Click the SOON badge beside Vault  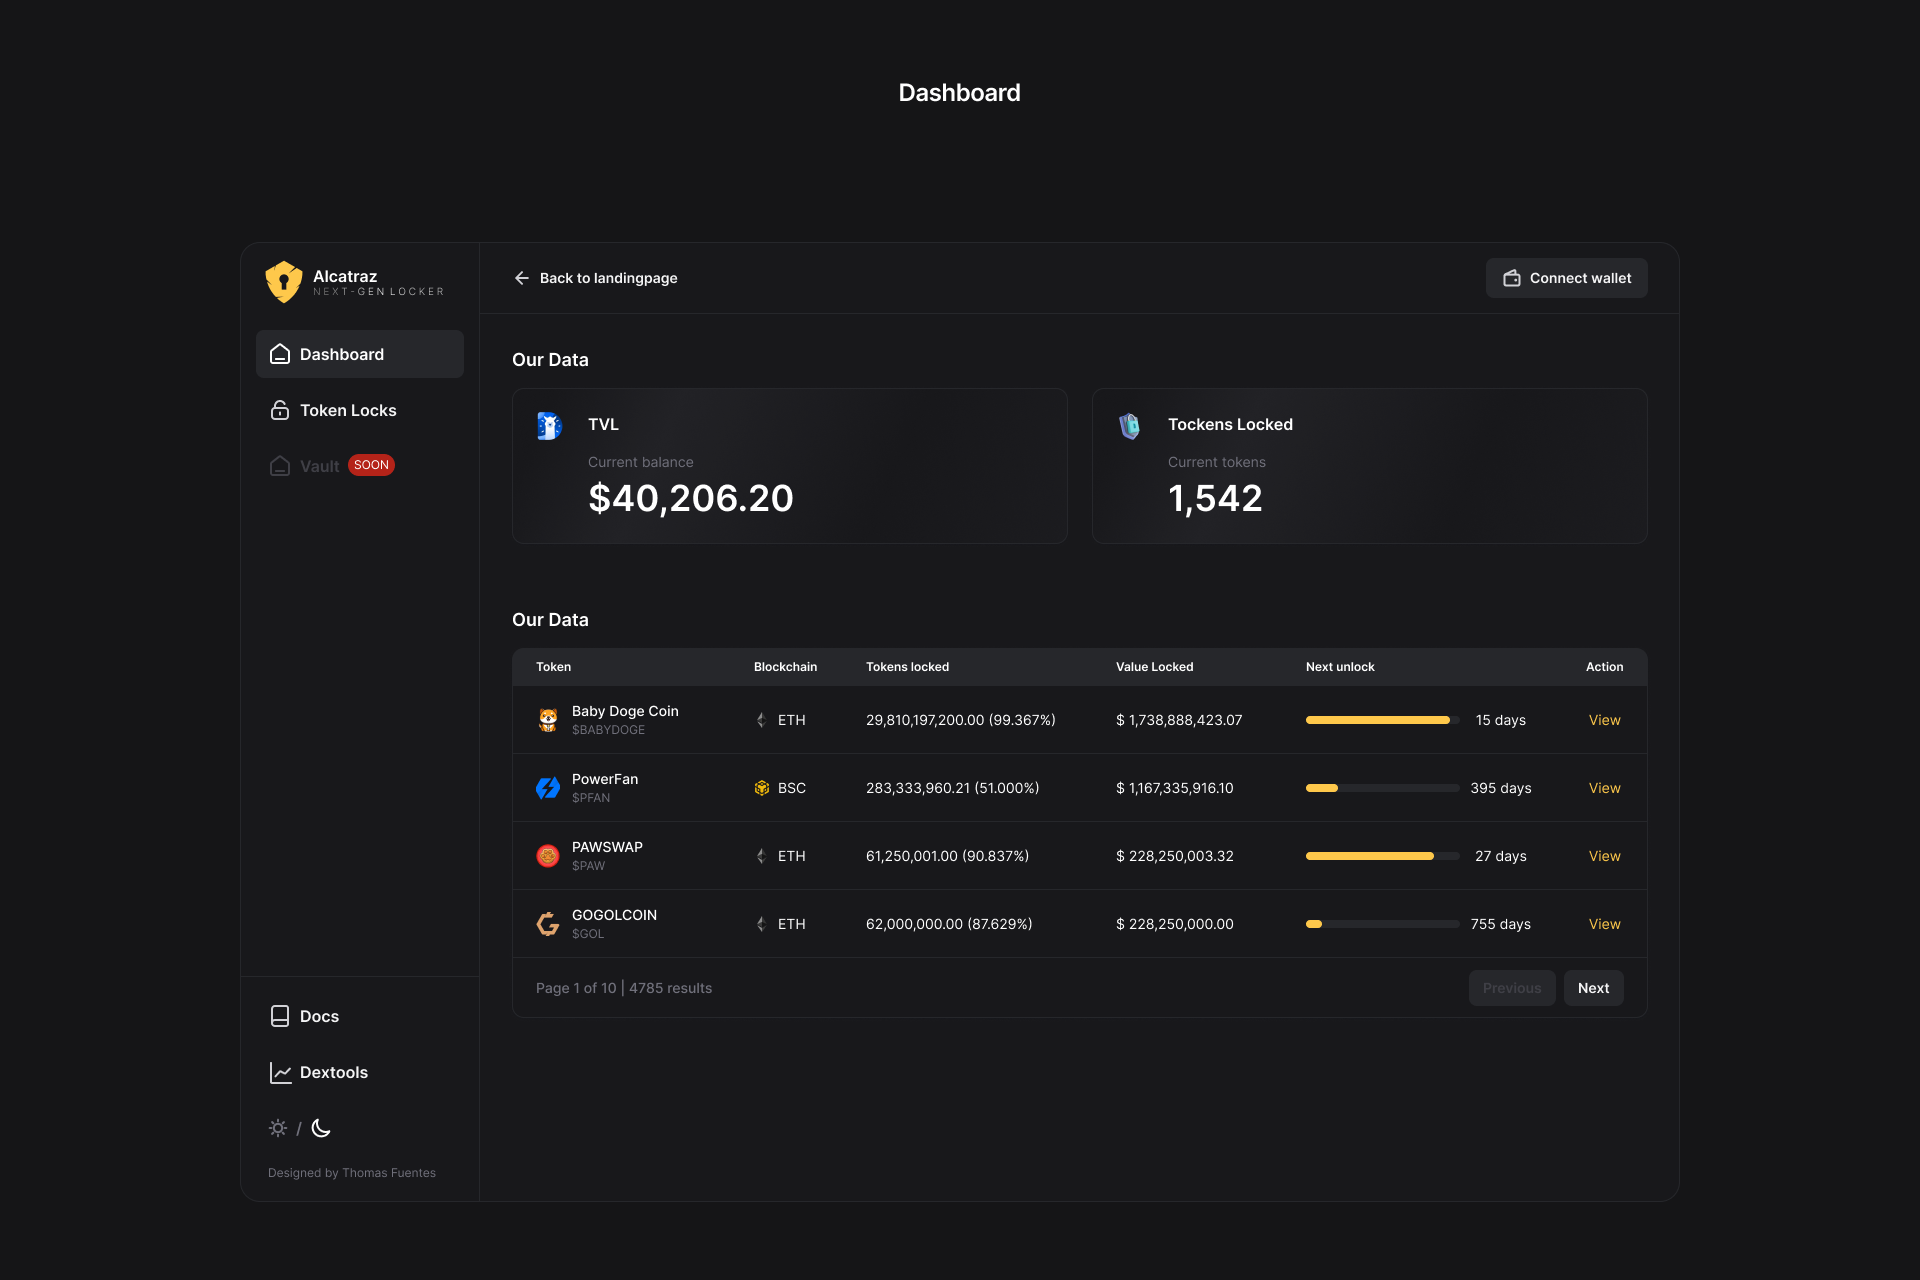[371, 465]
